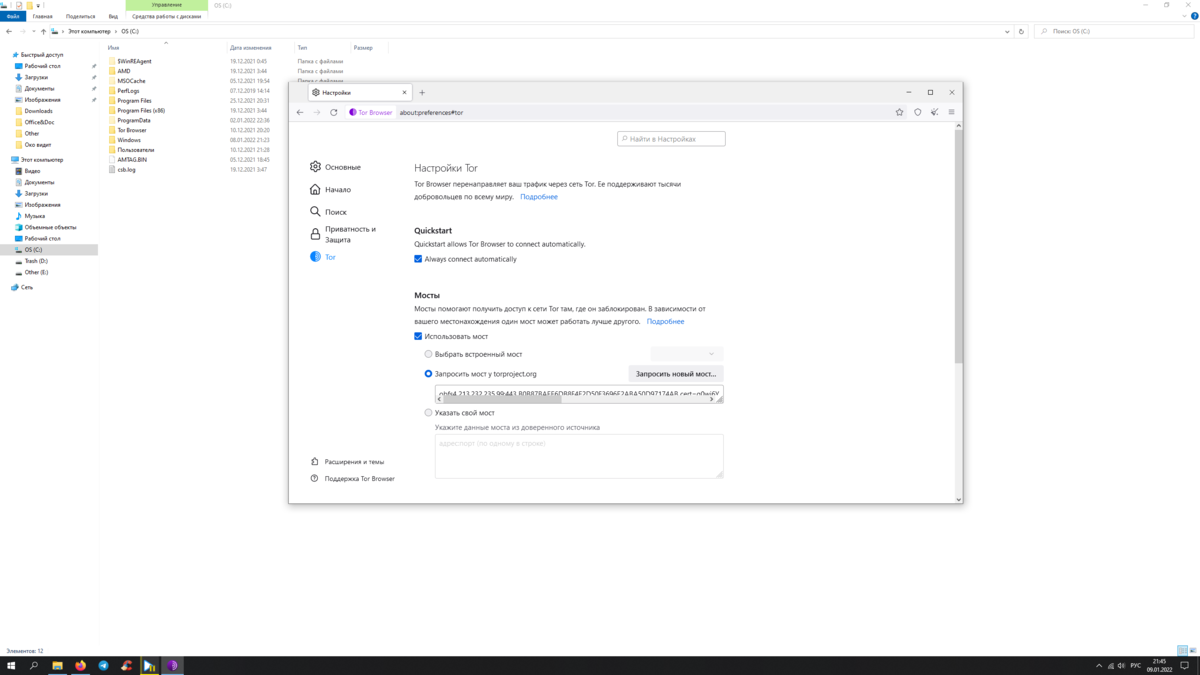This screenshot has height=675, width=1200.
Task: Sort Explorer files by Имя column
Action: click(114, 48)
